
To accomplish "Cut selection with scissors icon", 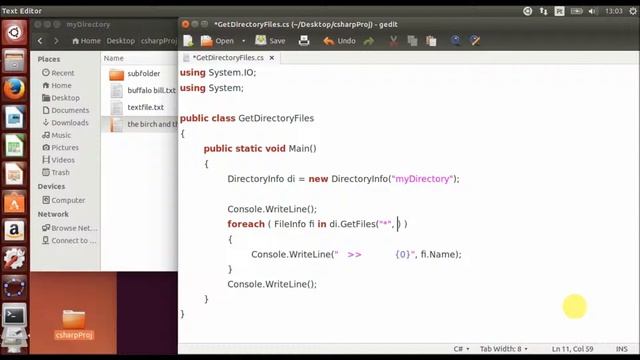I will [x=393, y=41].
